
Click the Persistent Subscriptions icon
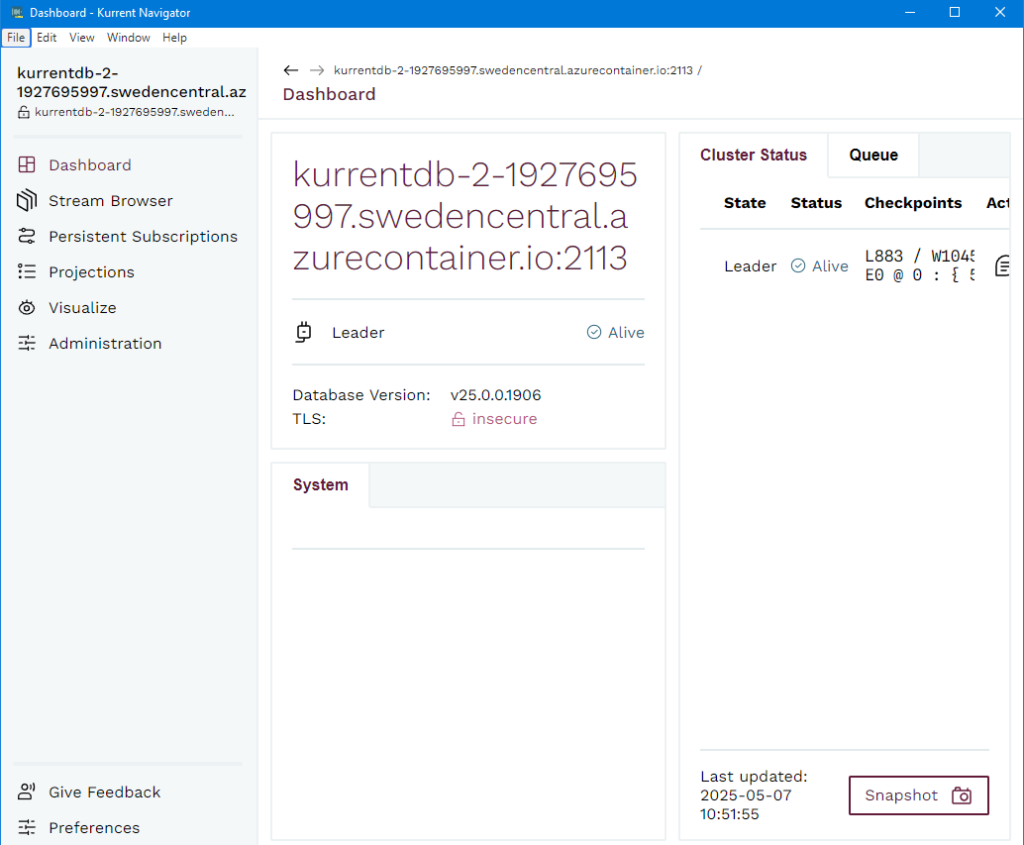[x=27, y=236]
